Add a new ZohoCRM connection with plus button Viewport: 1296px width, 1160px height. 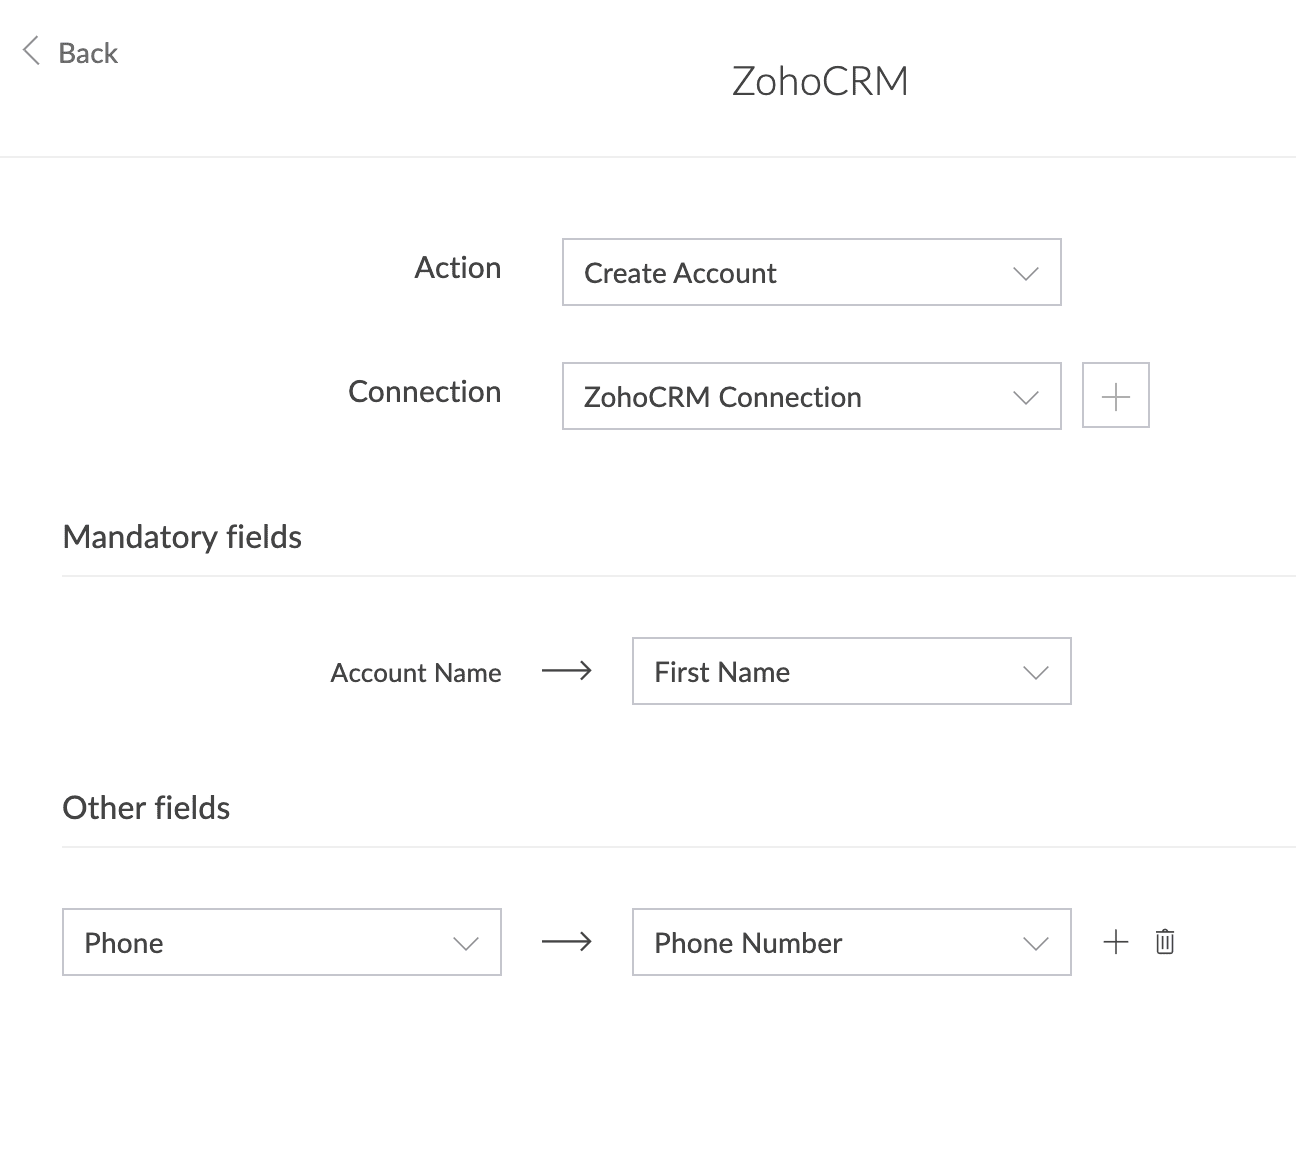[1116, 396]
